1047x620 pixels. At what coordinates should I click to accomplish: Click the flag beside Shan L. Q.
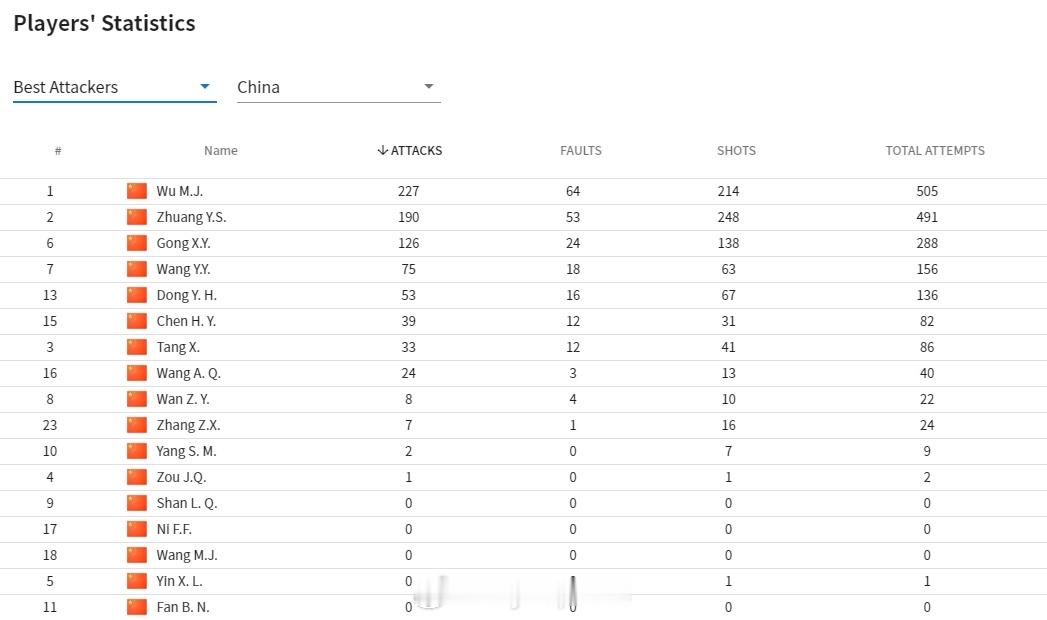tap(137, 503)
